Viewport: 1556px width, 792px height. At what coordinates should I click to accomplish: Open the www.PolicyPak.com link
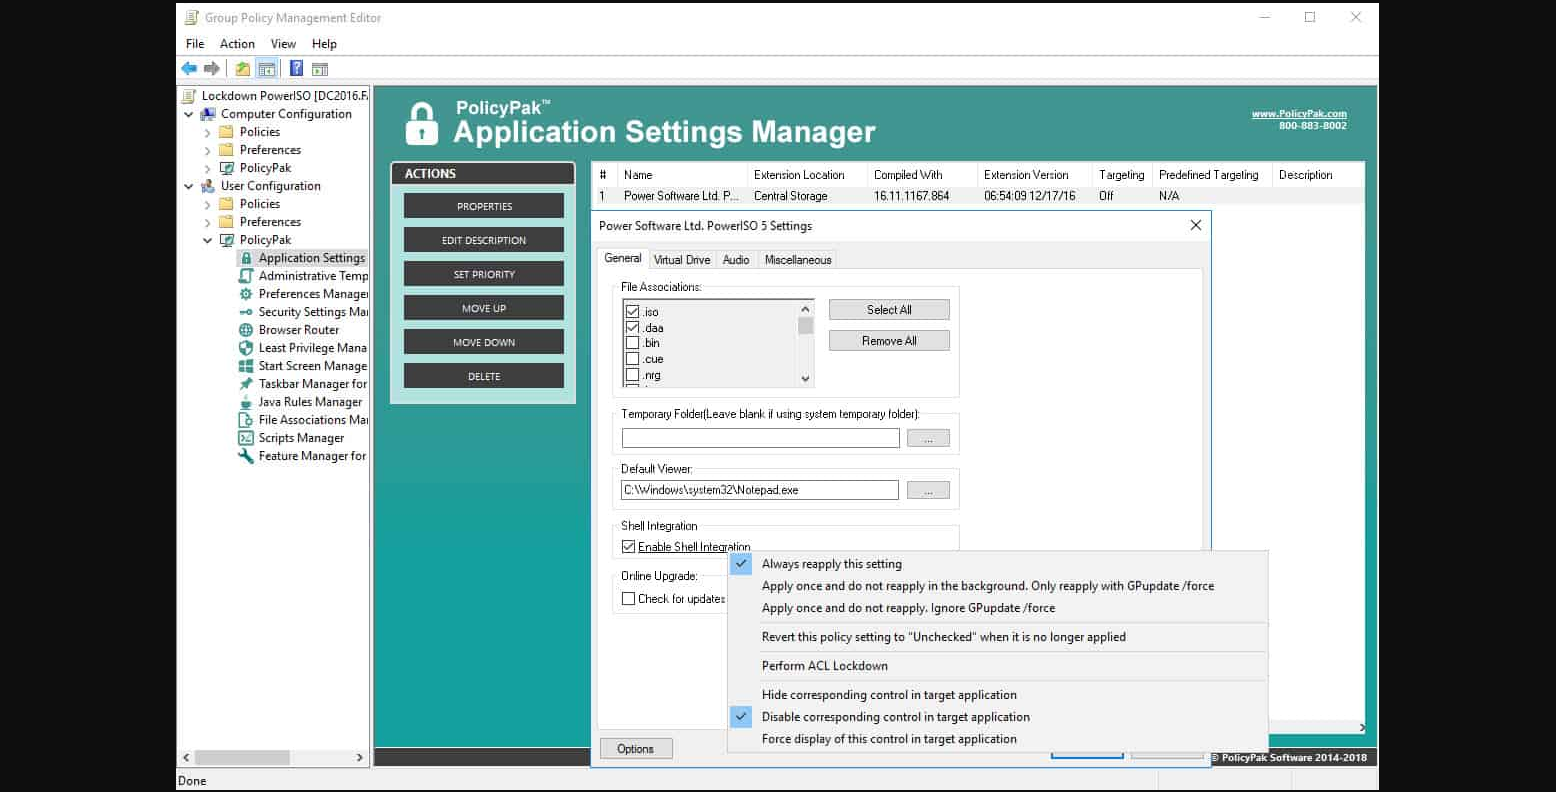(1299, 114)
